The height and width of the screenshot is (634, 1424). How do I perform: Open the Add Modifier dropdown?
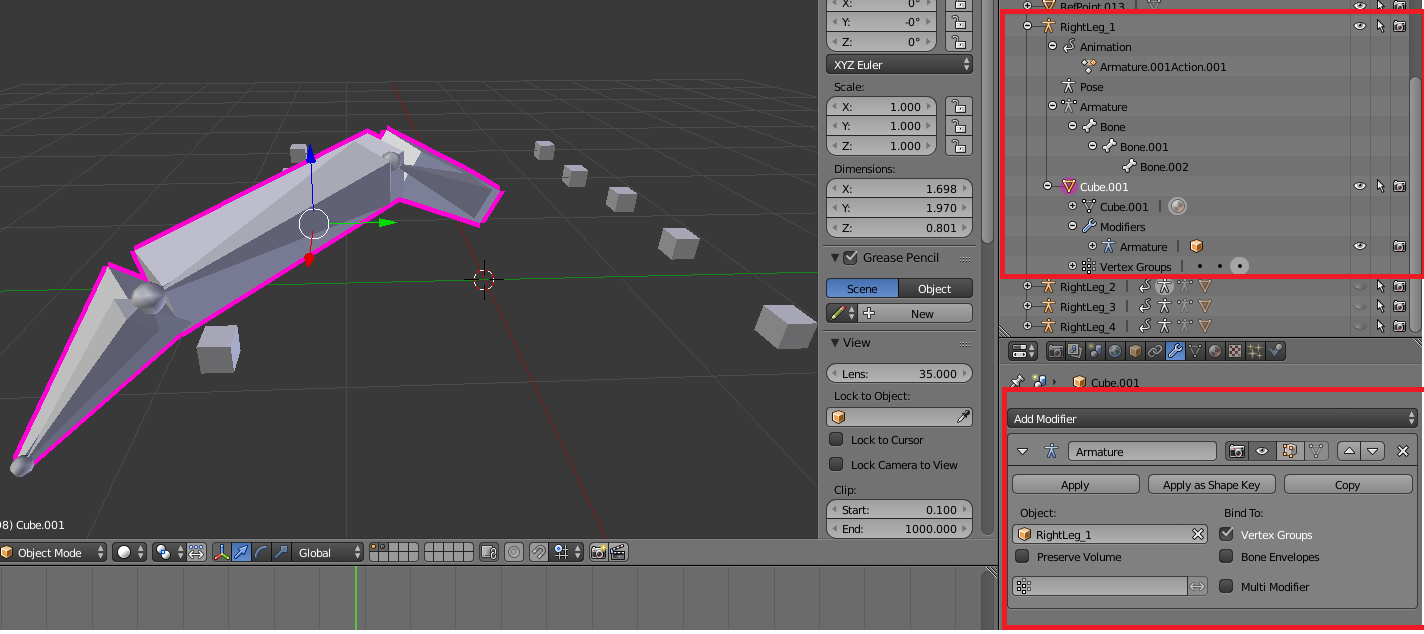tap(1210, 418)
